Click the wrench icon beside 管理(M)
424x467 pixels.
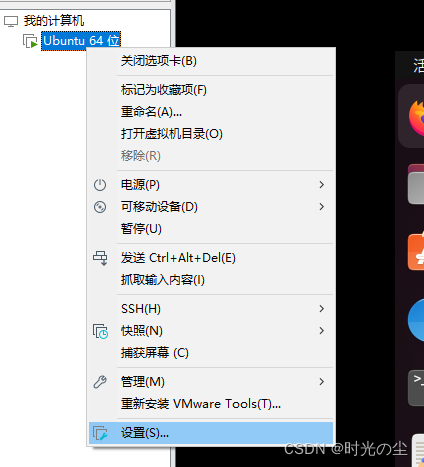tap(100, 382)
